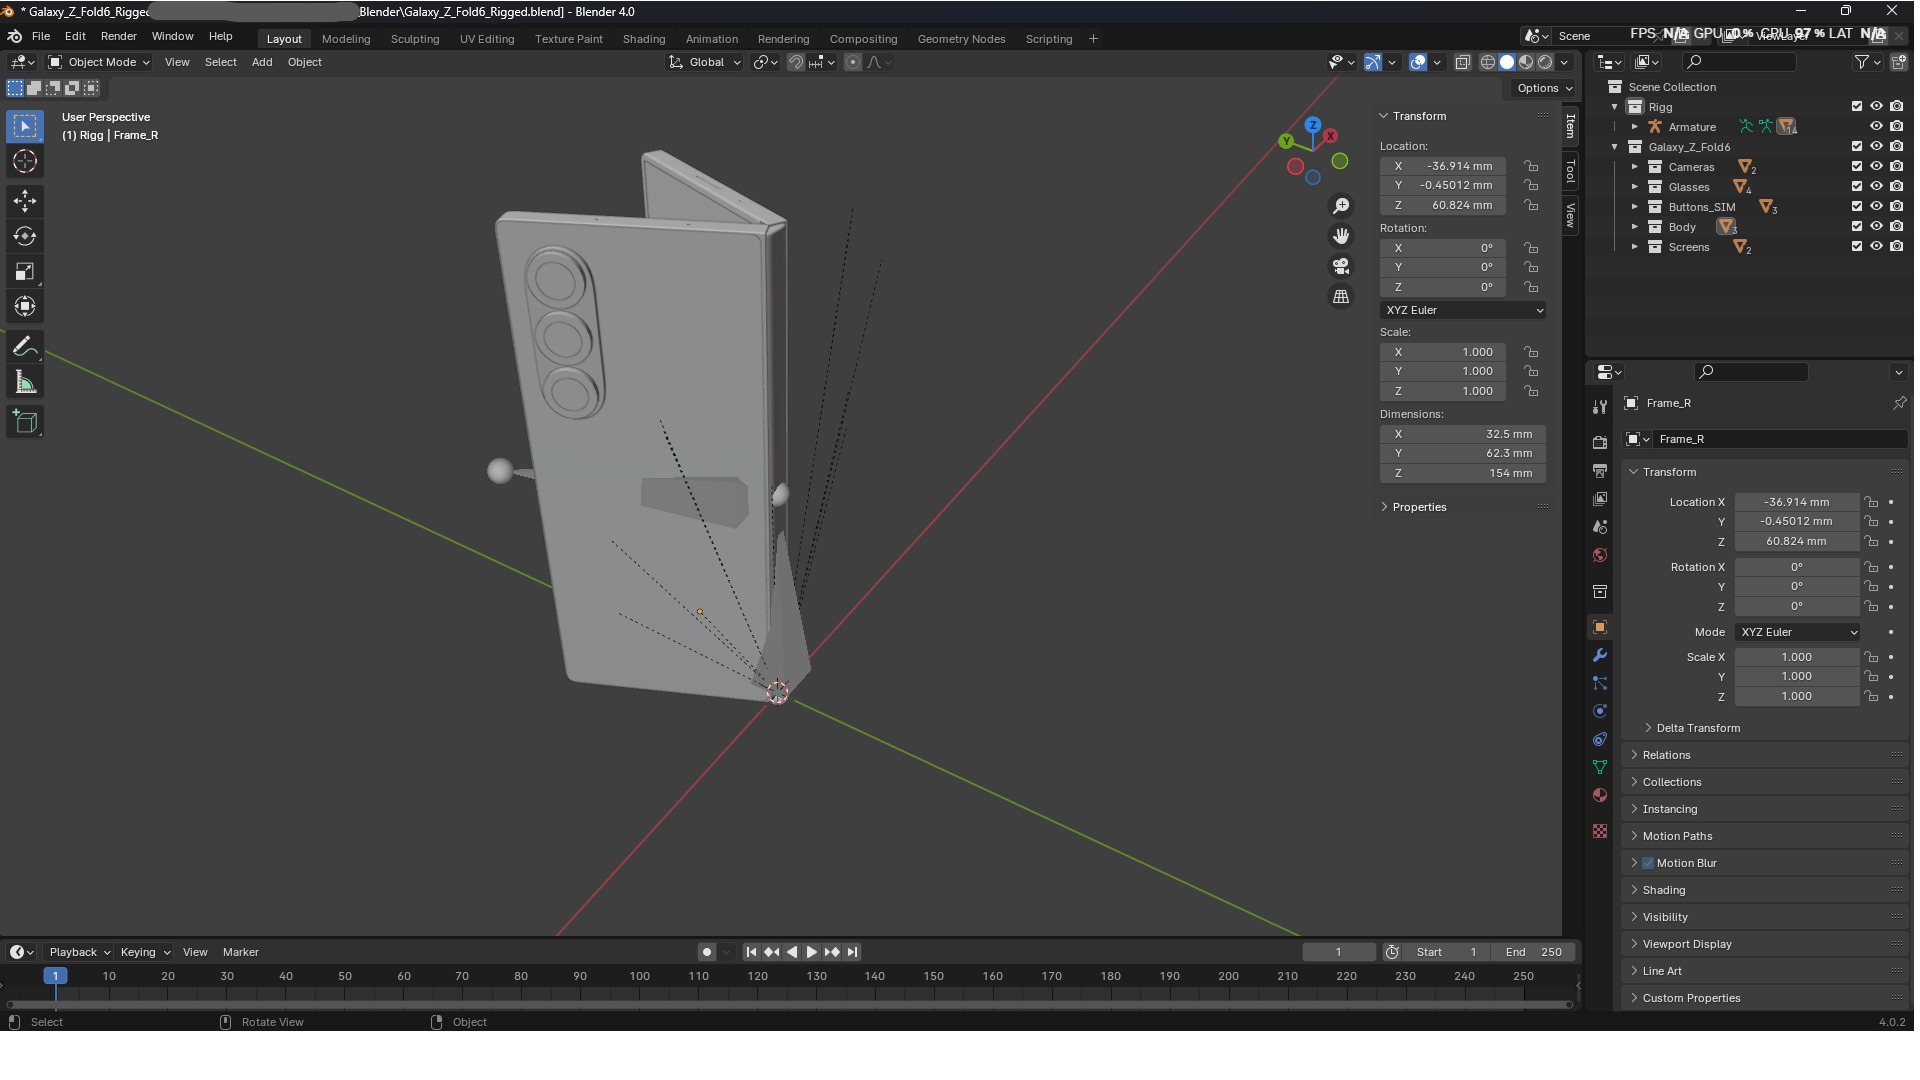The image size is (1920, 1080).
Task: Switch to Wireframe viewport shading
Action: pos(1488,62)
